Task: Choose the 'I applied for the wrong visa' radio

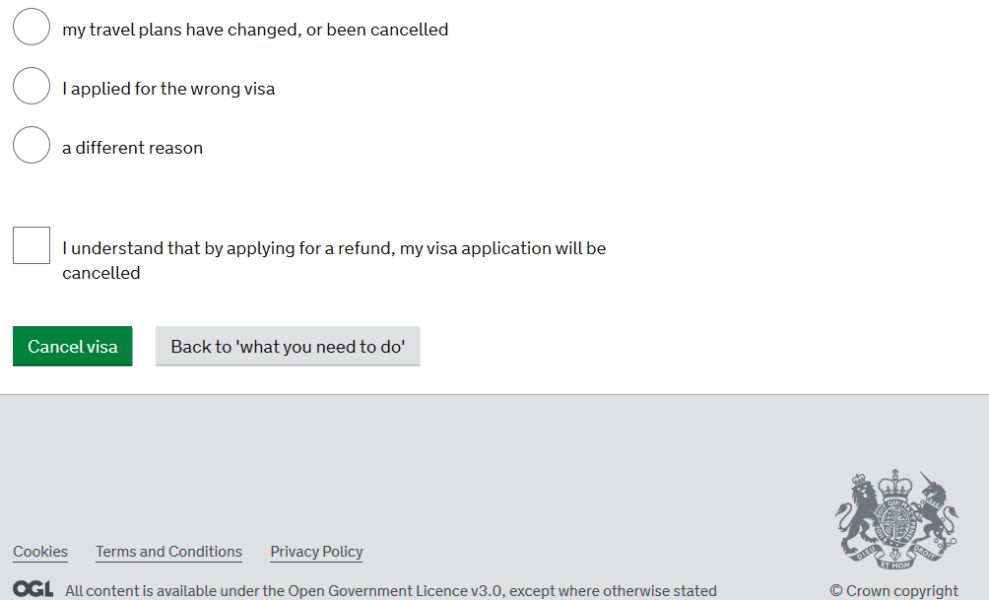Action: pos(32,86)
